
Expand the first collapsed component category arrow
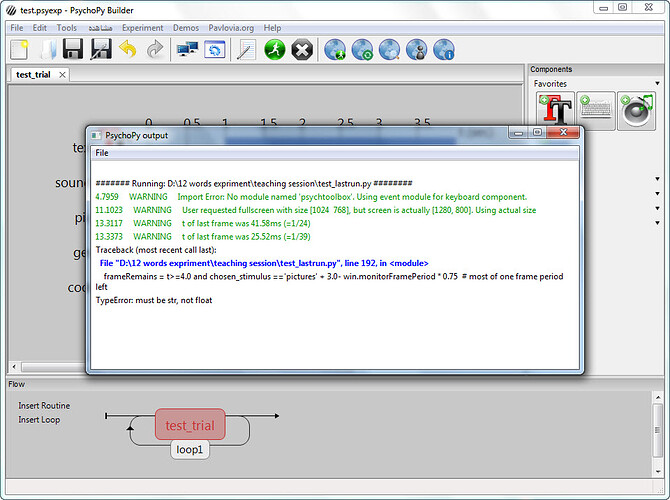[x=657, y=179]
